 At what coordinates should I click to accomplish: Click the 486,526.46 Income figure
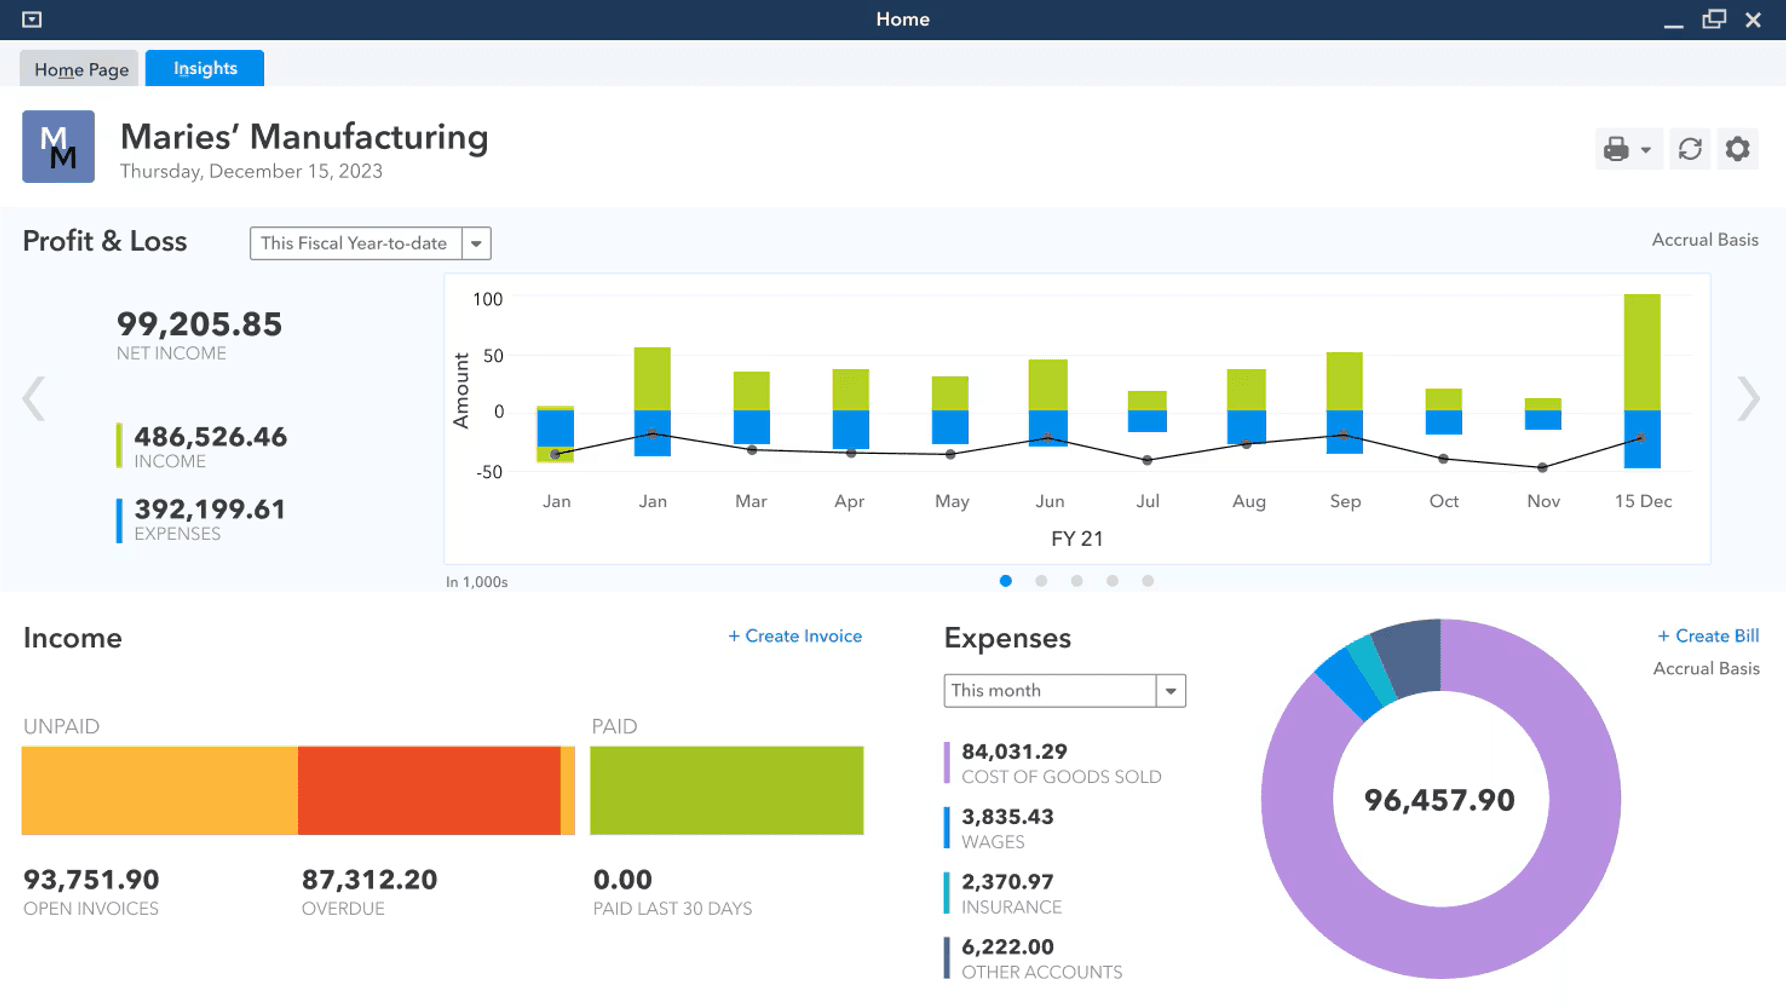point(210,437)
